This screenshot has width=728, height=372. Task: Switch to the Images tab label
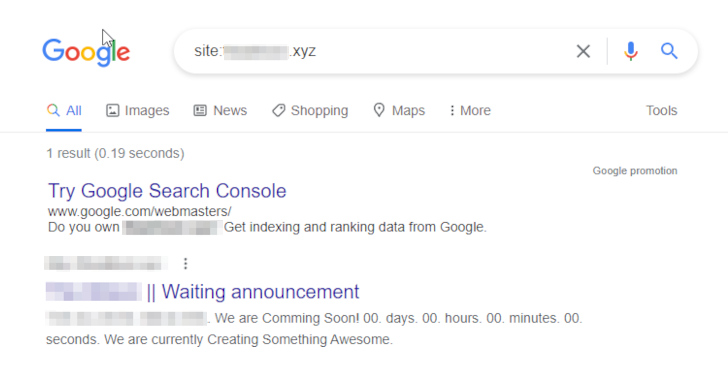(x=147, y=111)
